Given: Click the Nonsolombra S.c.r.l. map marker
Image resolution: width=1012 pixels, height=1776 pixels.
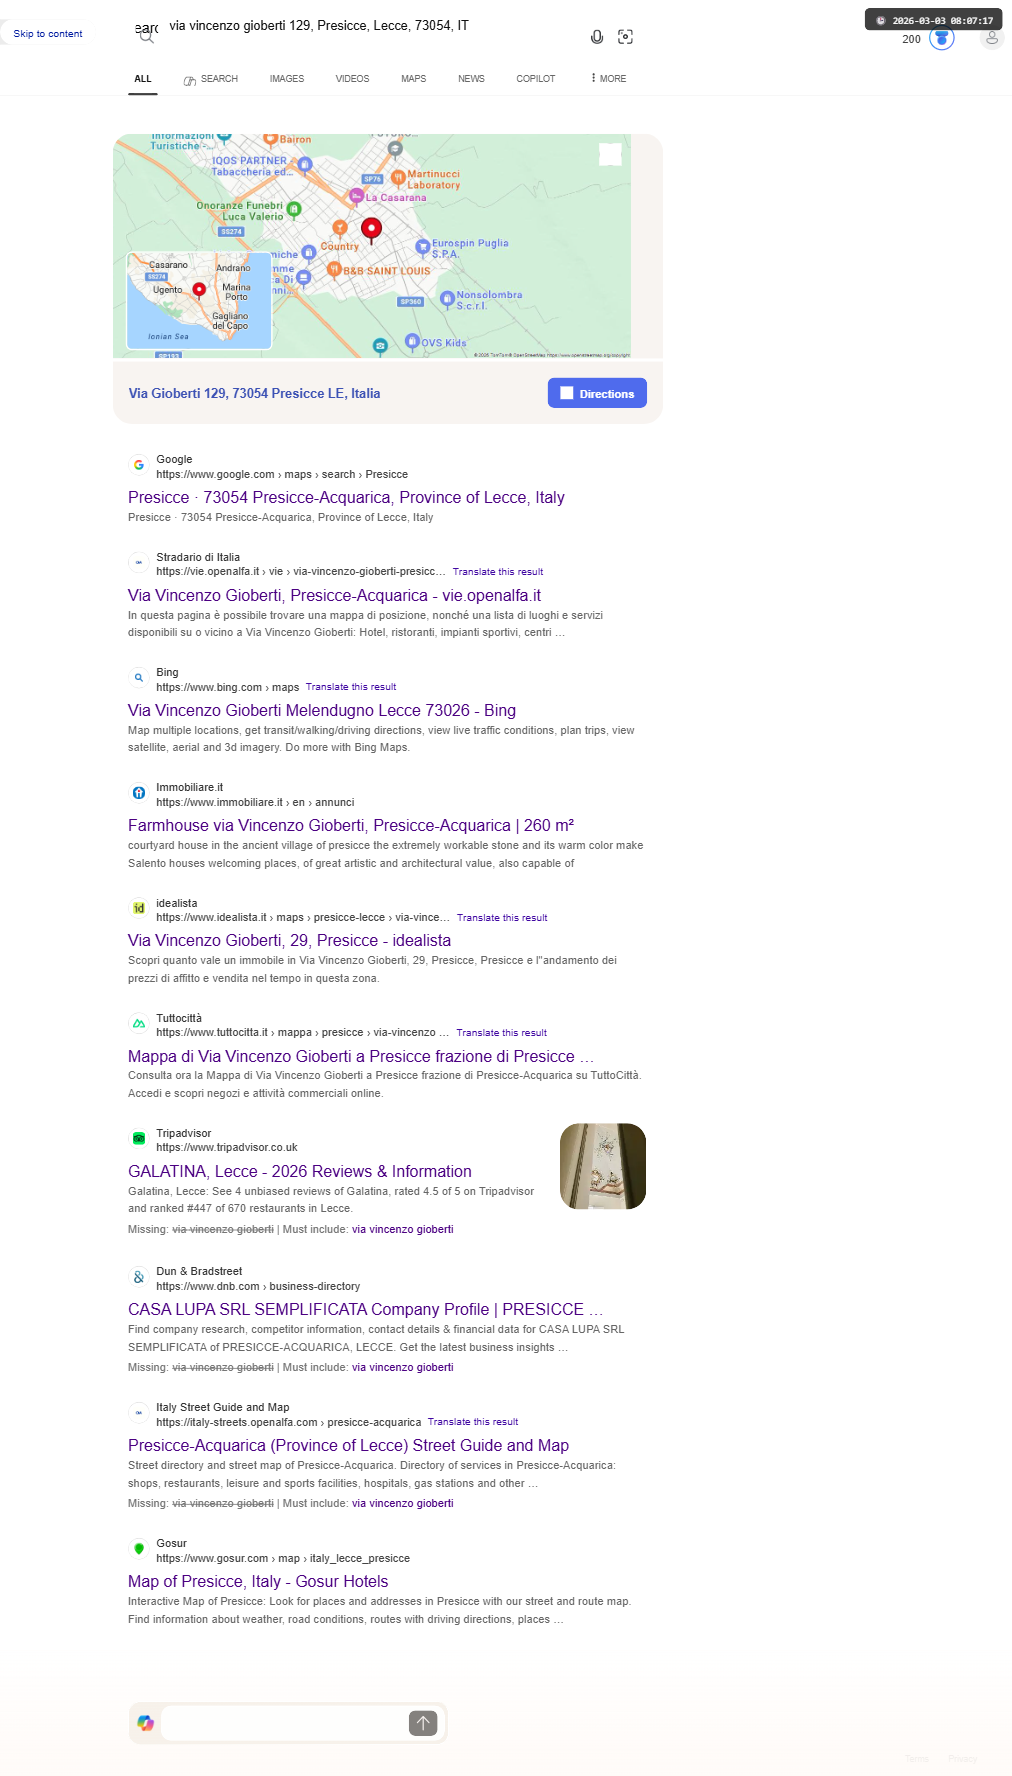Looking at the screenshot, I should coord(447,298).
